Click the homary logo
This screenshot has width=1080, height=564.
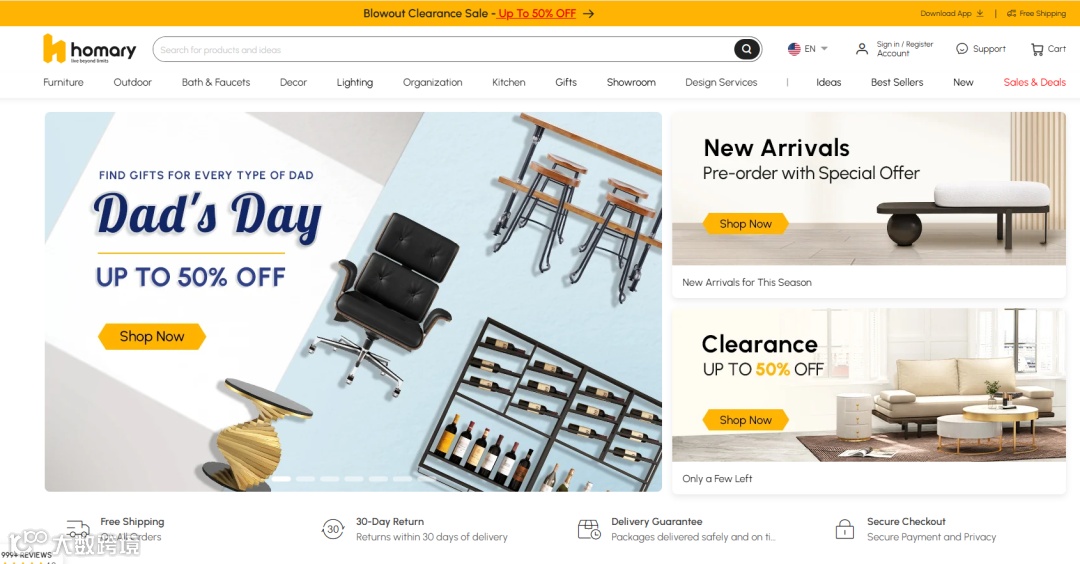tap(90, 49)
